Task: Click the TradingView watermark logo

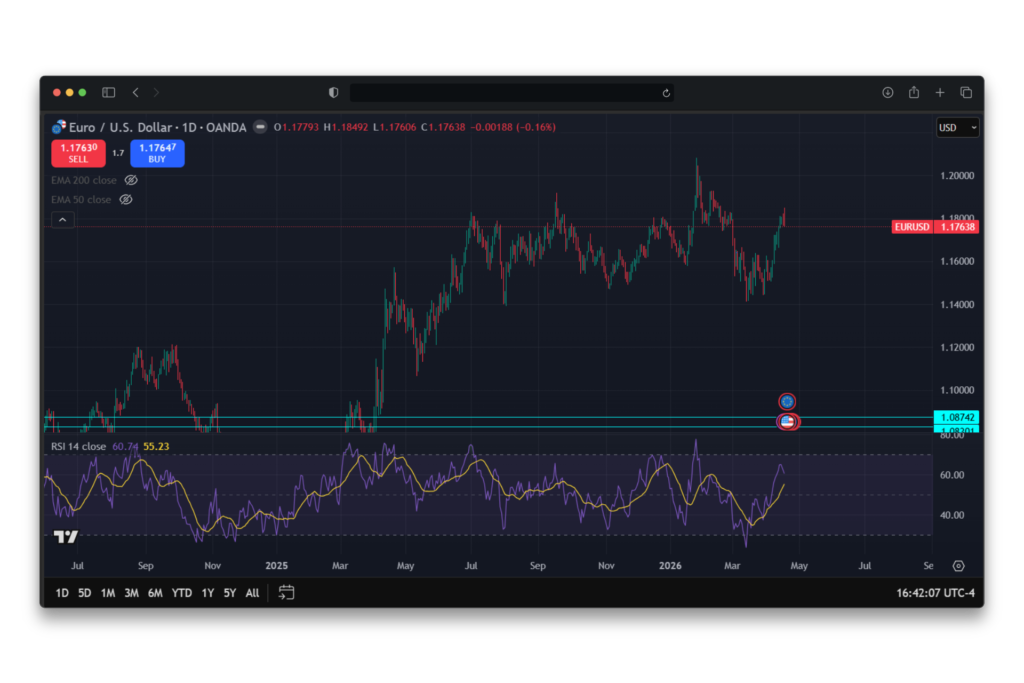Action: pos(65,536)
